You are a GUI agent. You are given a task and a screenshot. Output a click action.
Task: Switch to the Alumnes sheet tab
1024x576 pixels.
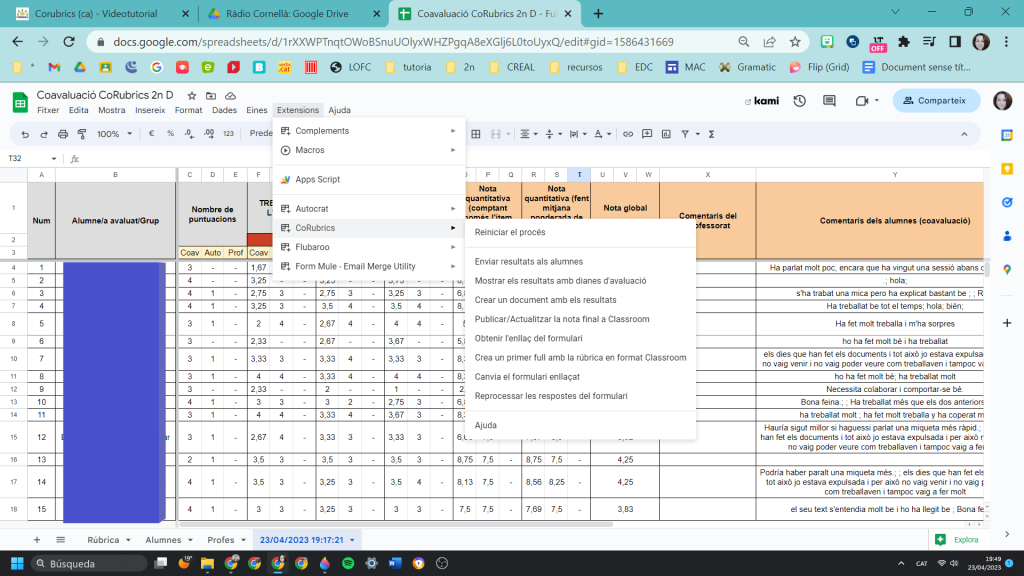coord(162,540)
